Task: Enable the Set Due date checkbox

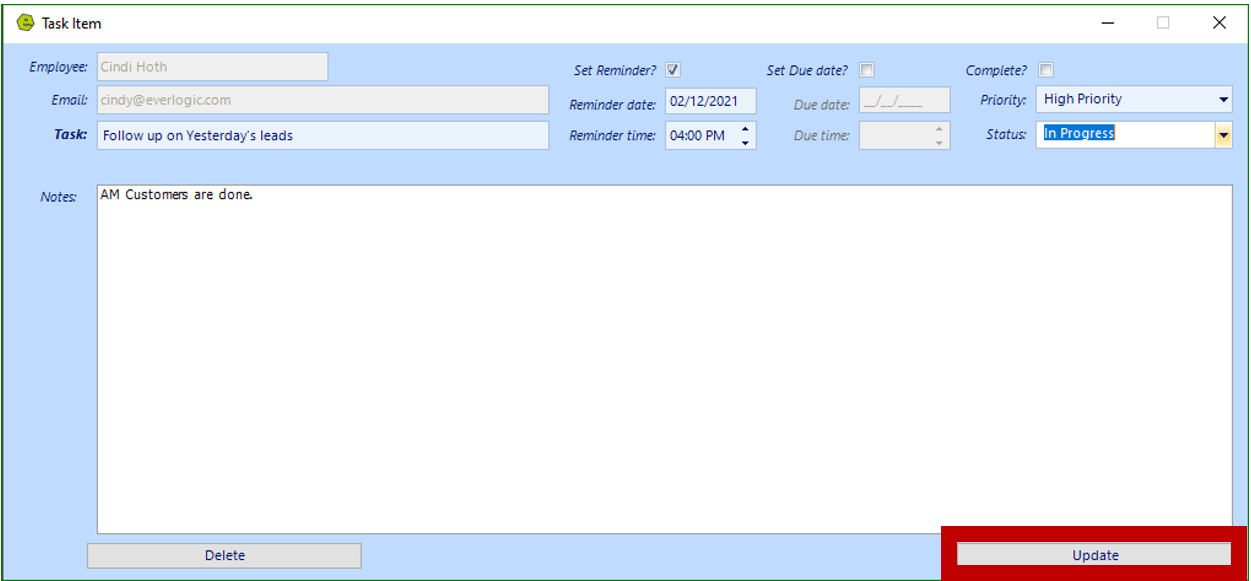Action: [x=867, y=70]
